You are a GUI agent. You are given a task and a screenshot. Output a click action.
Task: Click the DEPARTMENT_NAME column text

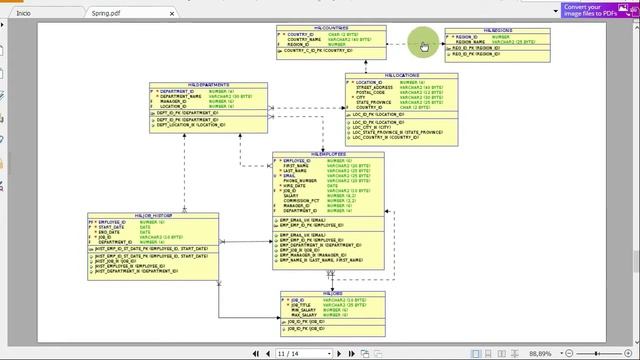tap(181, 96)
